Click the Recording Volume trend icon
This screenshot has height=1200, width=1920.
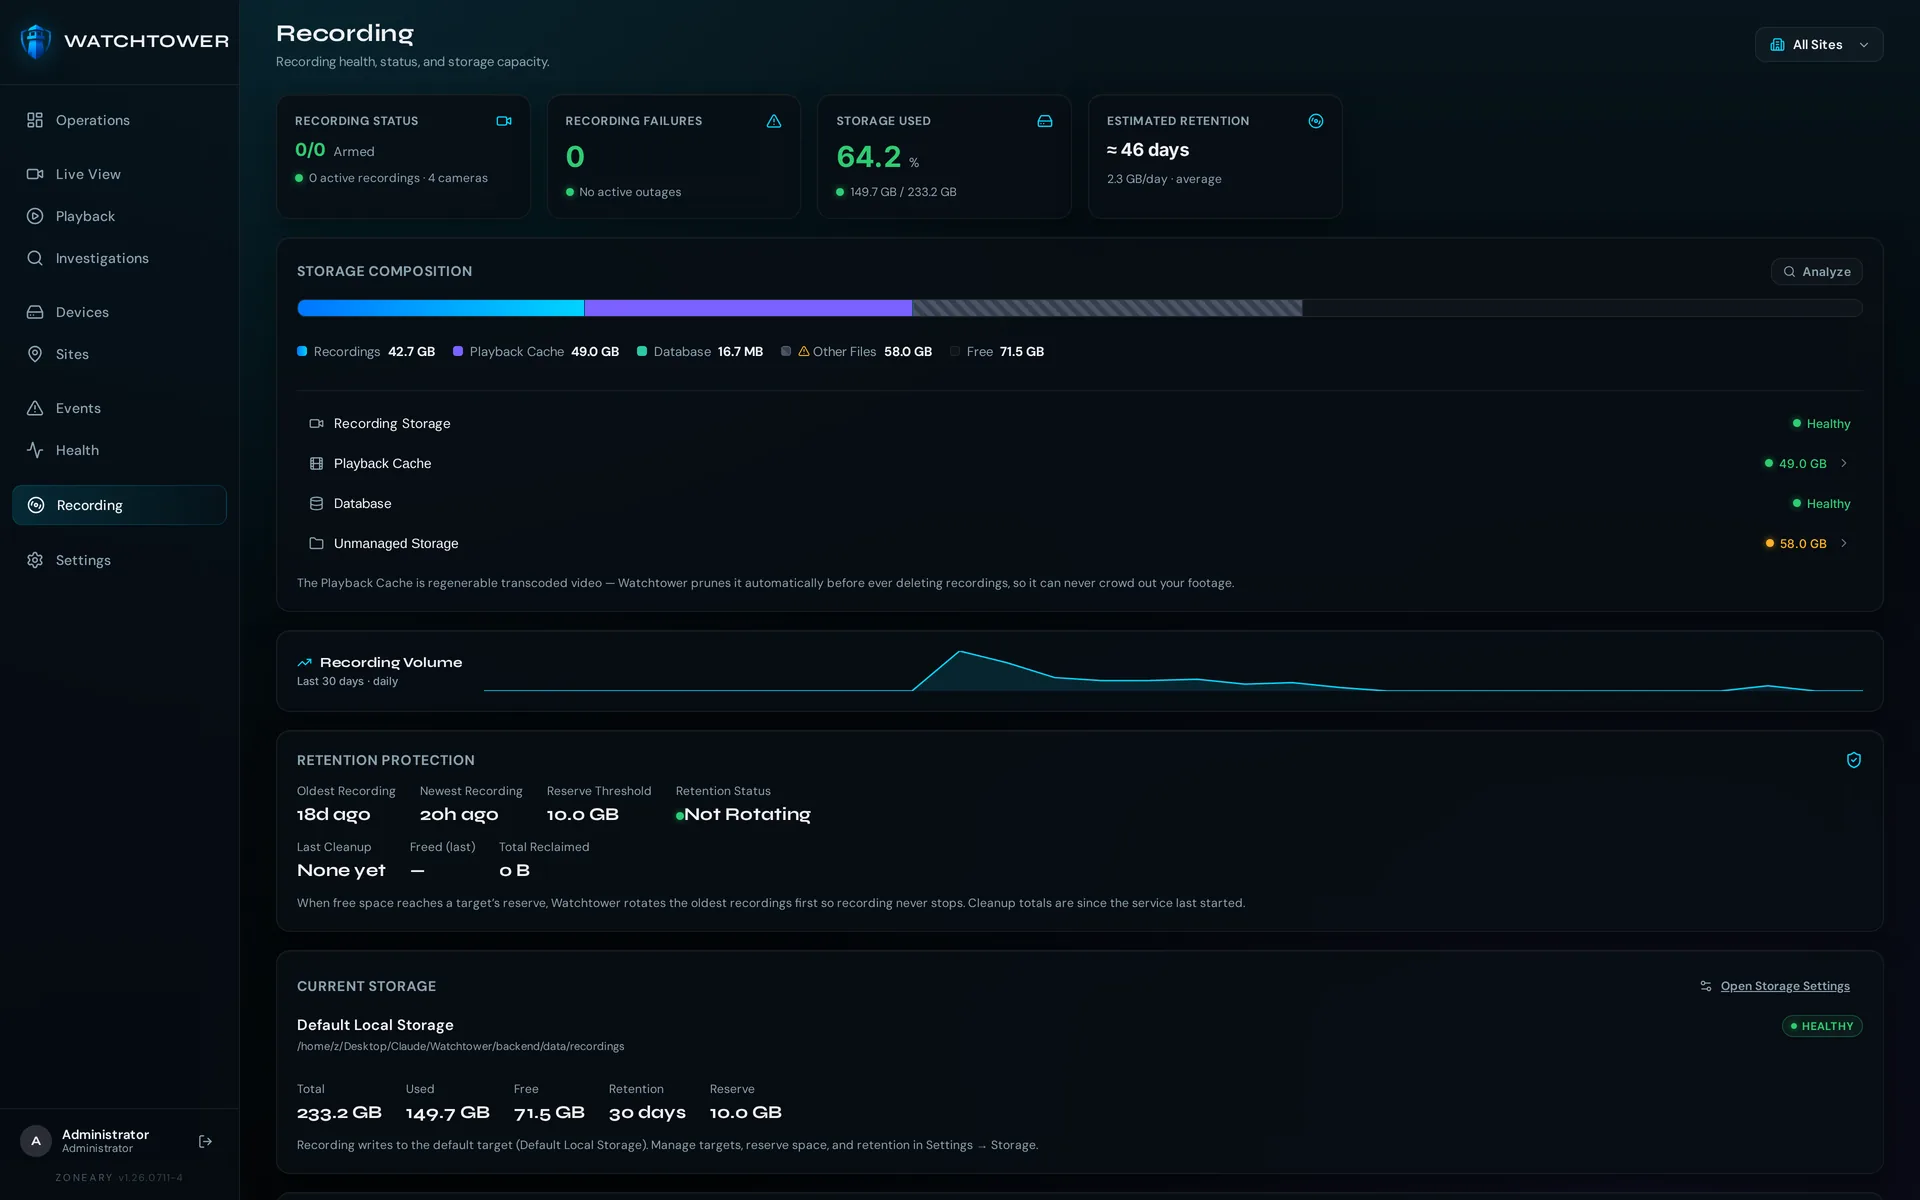click(x=305, y=662)
